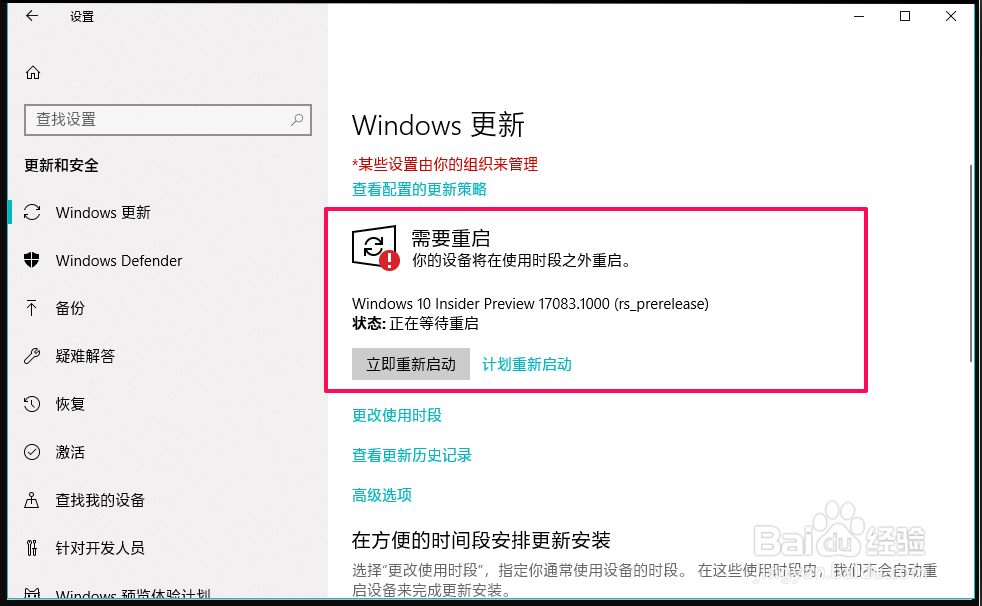Click the find my device person icon

pos(31,500)
